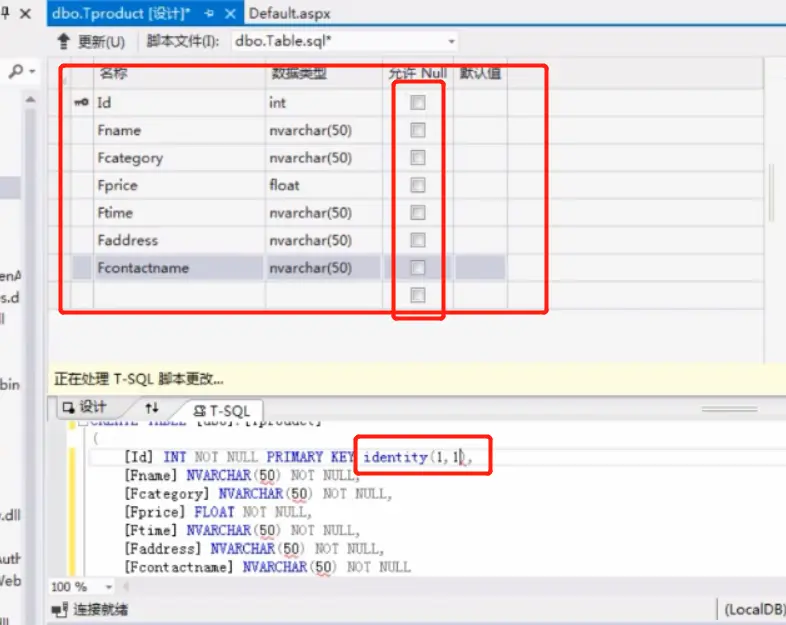The image size is (786, 625).
Task: Click the (LocalDB) status bar entry
Action: [x=754, y=610]
